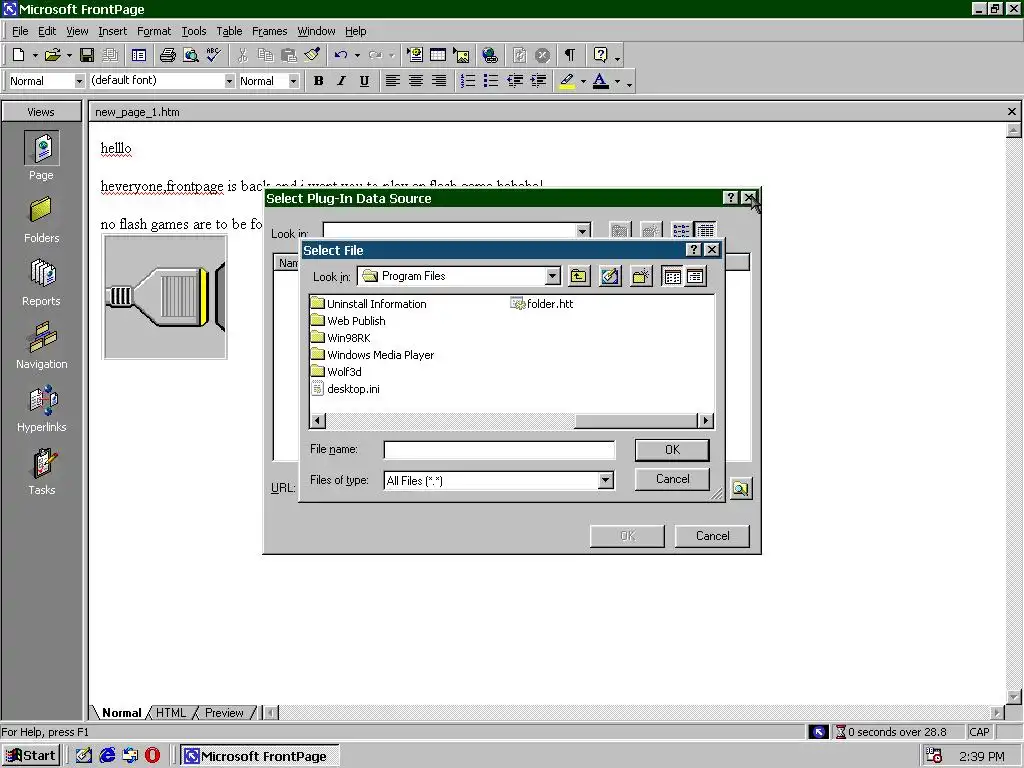Run the ABC spelling check icon
1024x768 pixels.
point(214,56)
